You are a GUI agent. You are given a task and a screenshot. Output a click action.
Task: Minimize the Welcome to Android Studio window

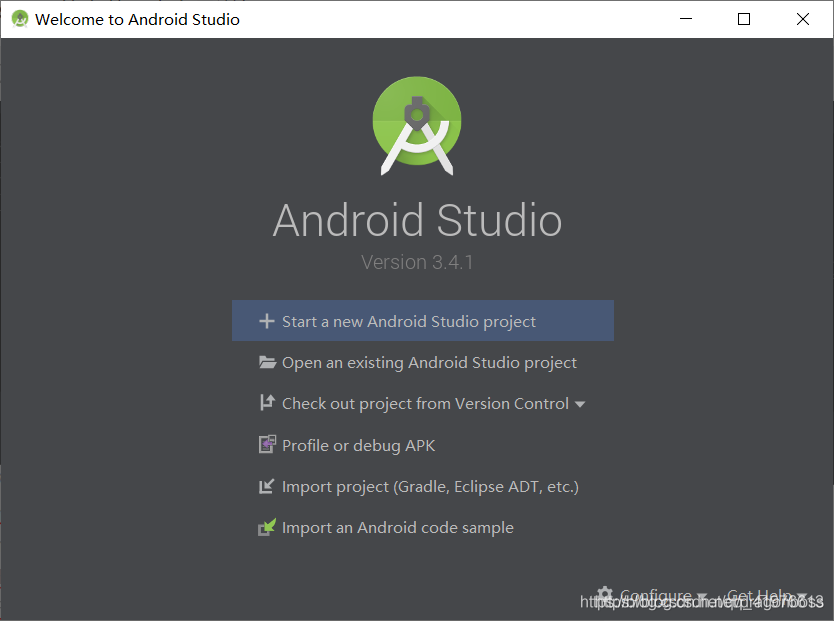coord(686,19)
